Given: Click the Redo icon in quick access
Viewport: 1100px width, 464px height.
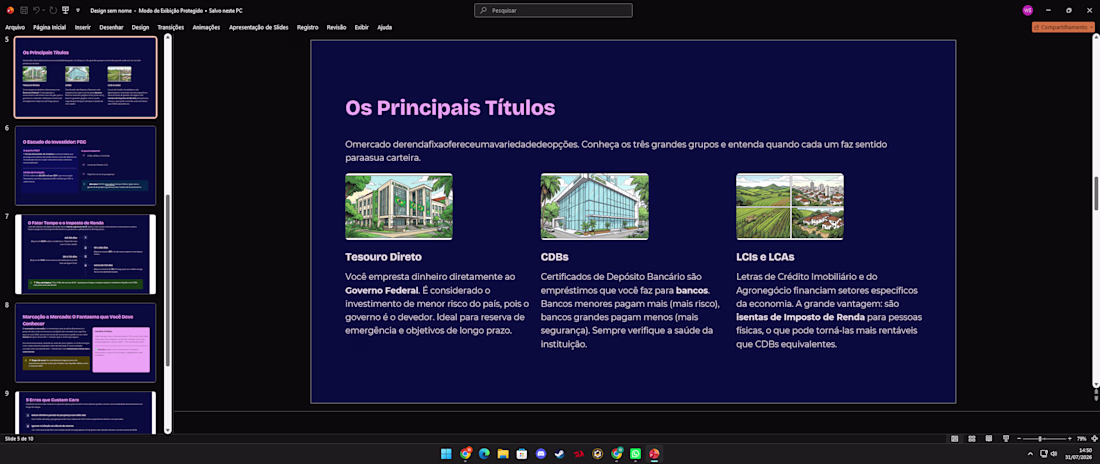Looking at the screenshot, I should (x=53, y=11).
